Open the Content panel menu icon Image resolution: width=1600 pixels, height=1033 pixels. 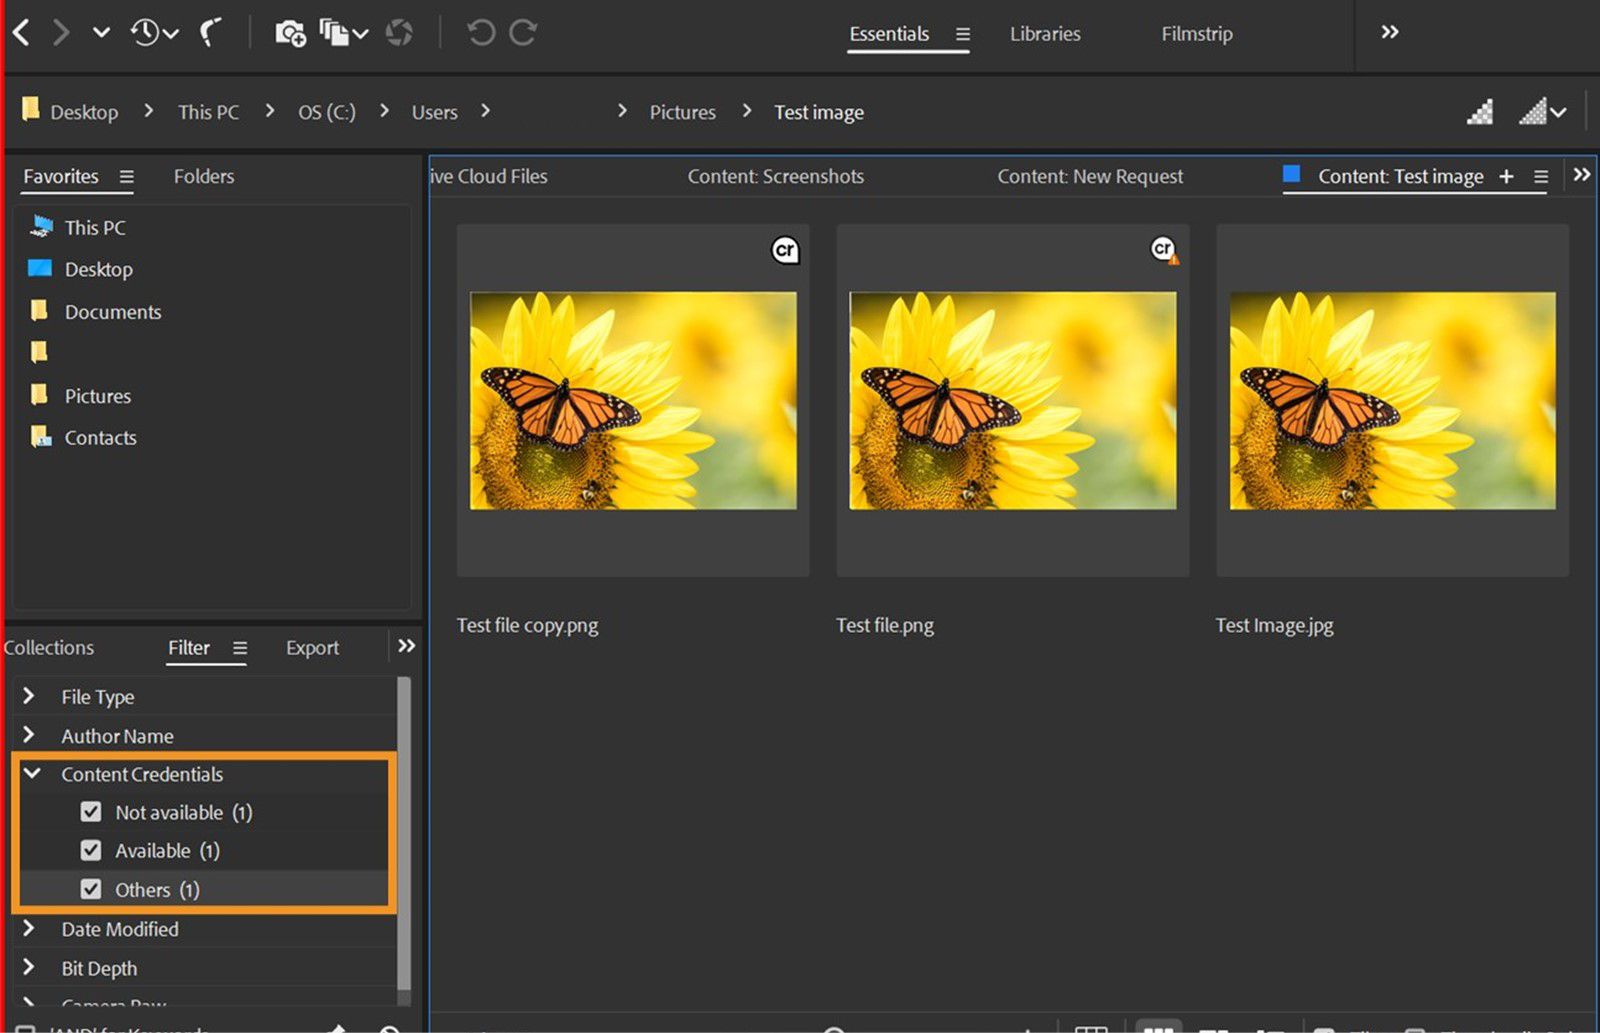point(1541,177)
